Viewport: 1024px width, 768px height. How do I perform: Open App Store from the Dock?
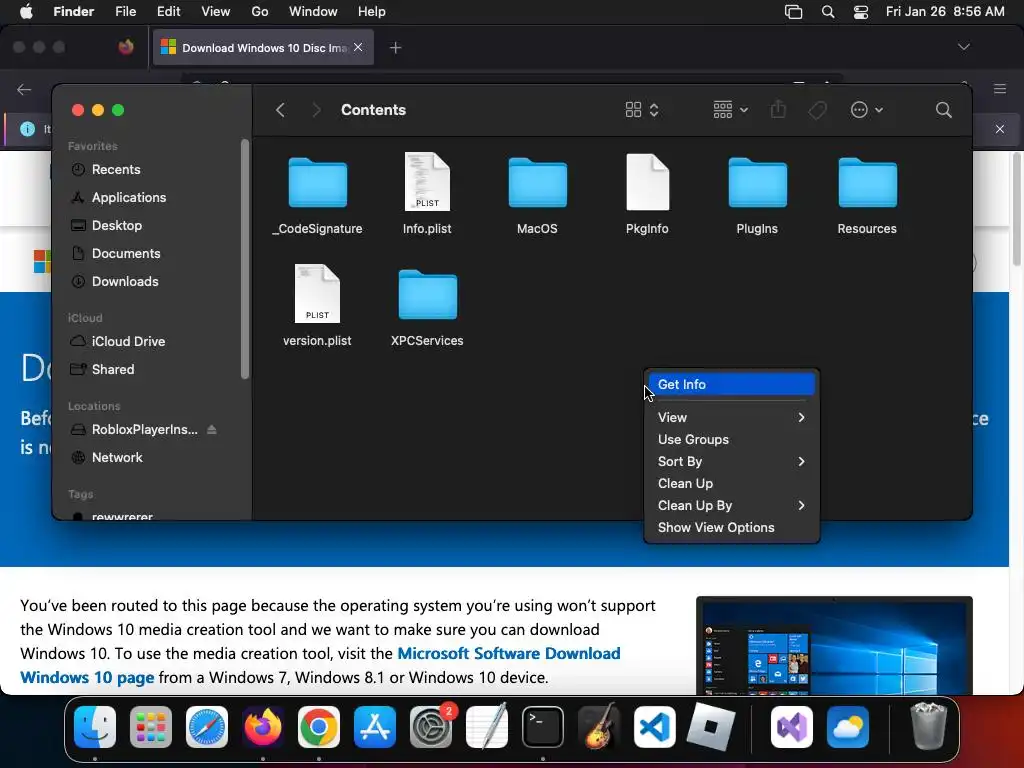tap(375, 727)
